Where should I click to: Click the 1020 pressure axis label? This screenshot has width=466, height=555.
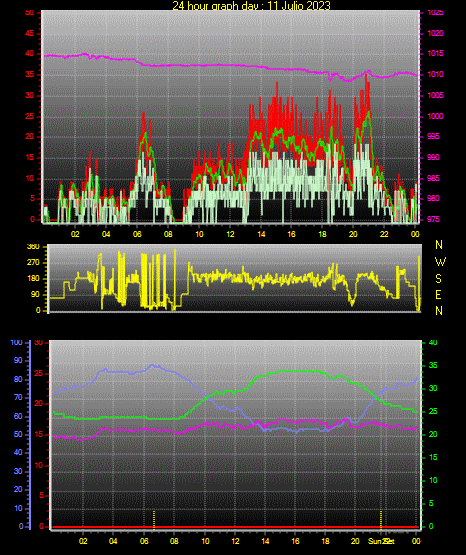(435, 33)
